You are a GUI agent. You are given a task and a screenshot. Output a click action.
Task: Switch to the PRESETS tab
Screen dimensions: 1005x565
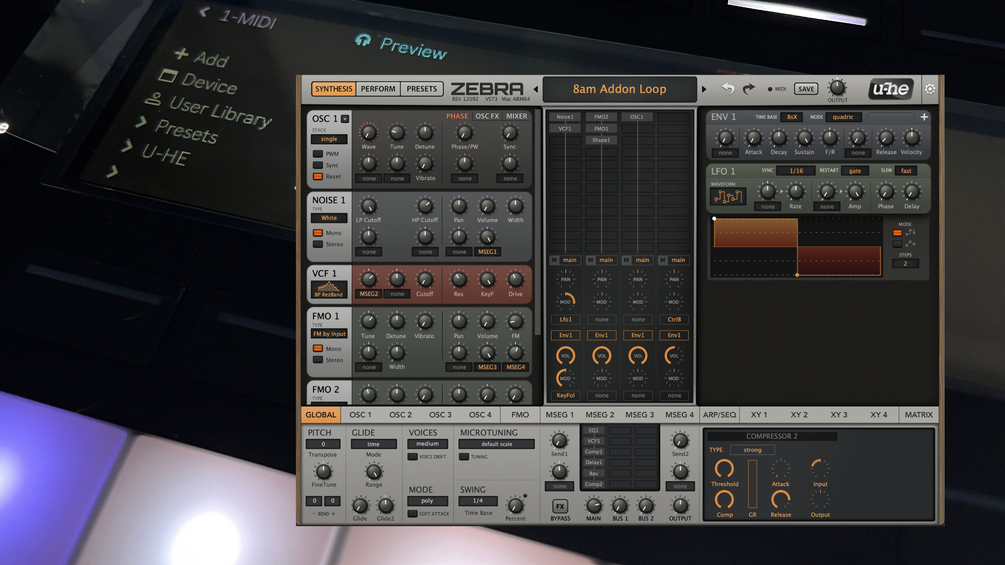click(421, 89)
